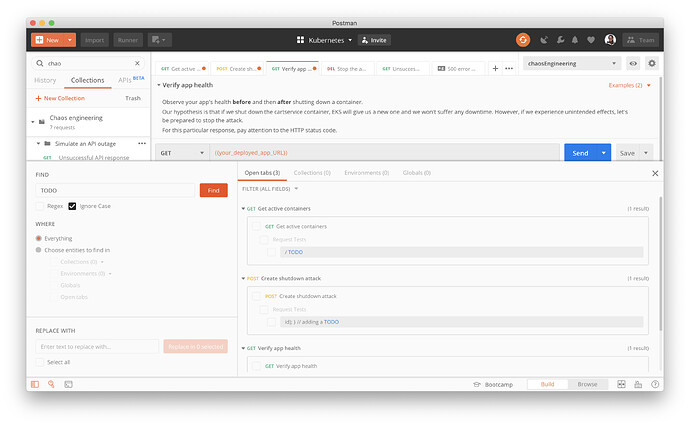This screenshot has height=426, width=690.
Task: Open the DEL Stop the a... request tab
Action: (x=346, y=69)
